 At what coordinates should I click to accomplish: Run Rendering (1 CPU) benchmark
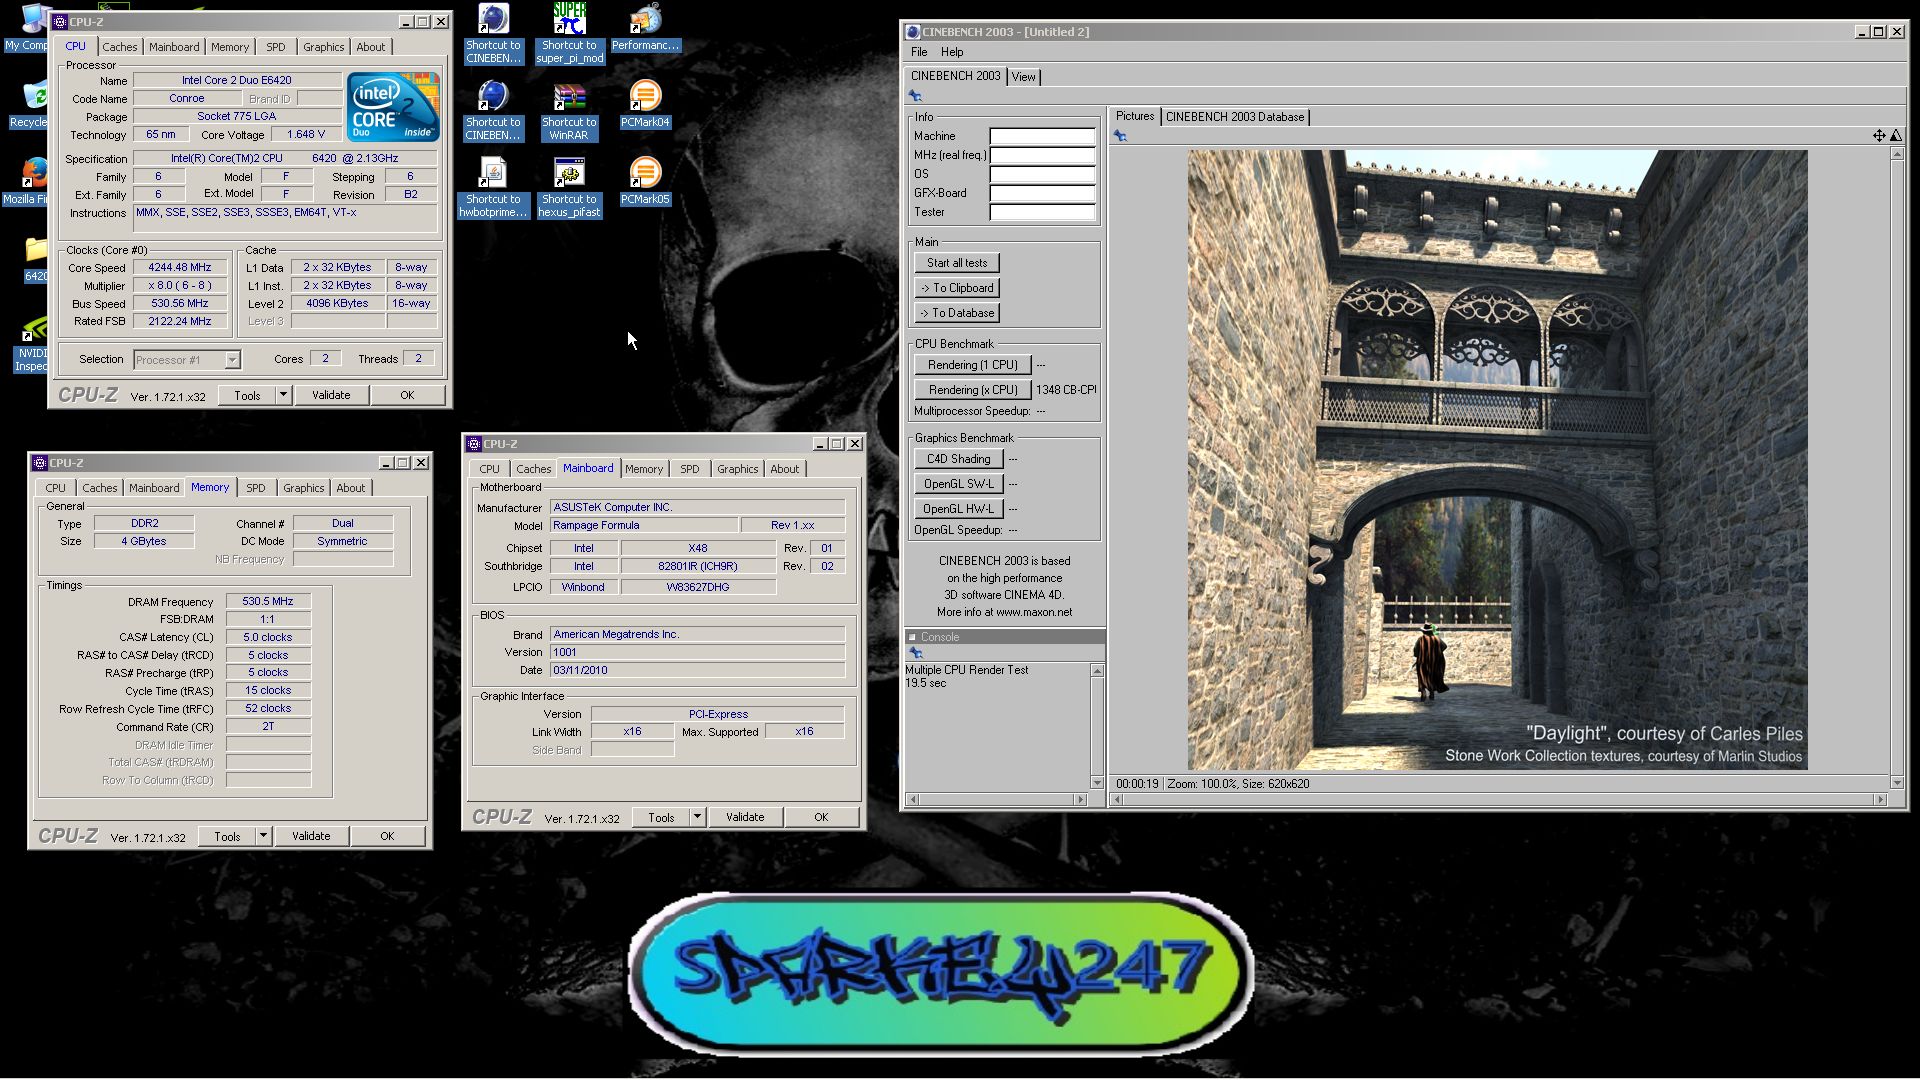[972, 365]
